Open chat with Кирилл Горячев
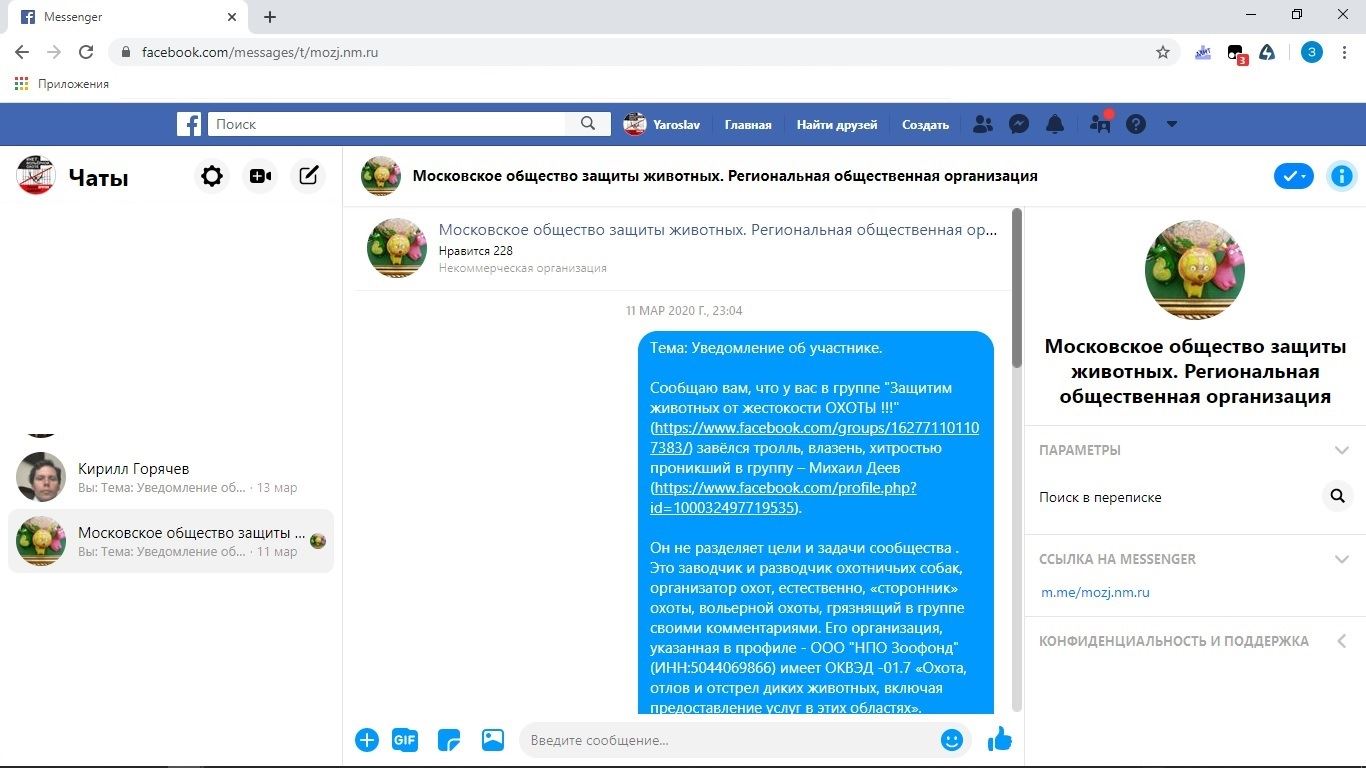 click(171, 477)
